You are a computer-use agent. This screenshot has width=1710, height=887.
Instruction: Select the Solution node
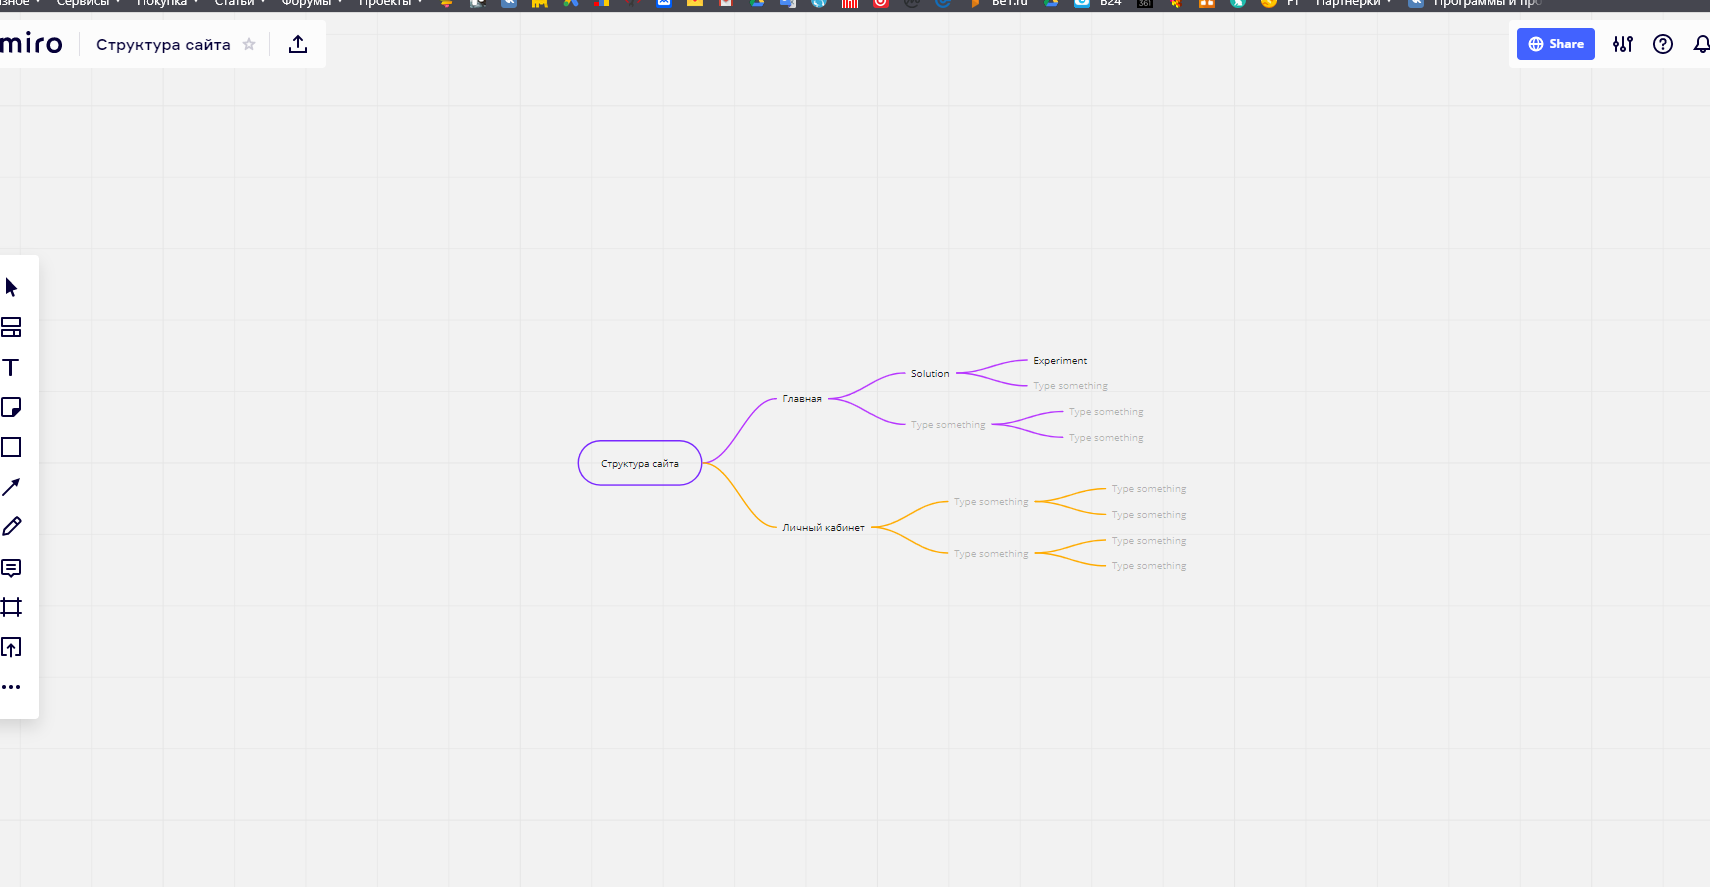point(930,374)
